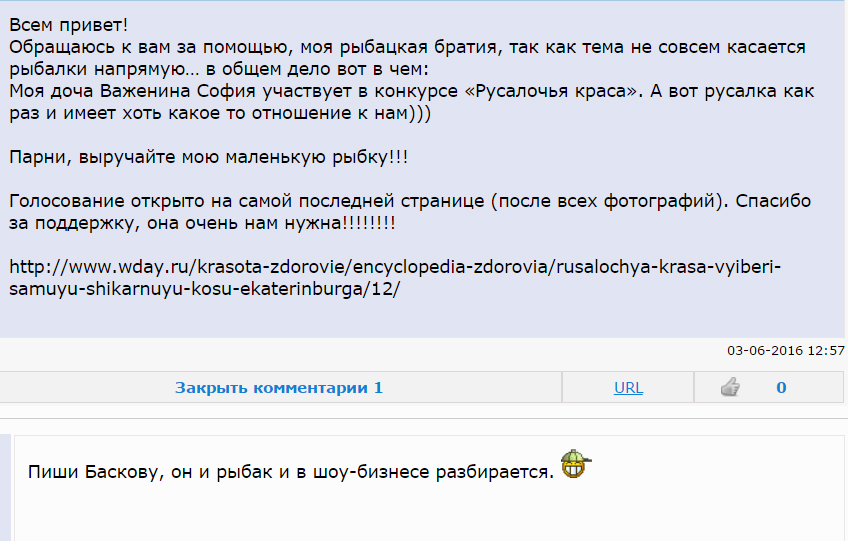Collapse comments via "Закрыть комментарии 1"
848x541 pixels.
click(279, 388)
